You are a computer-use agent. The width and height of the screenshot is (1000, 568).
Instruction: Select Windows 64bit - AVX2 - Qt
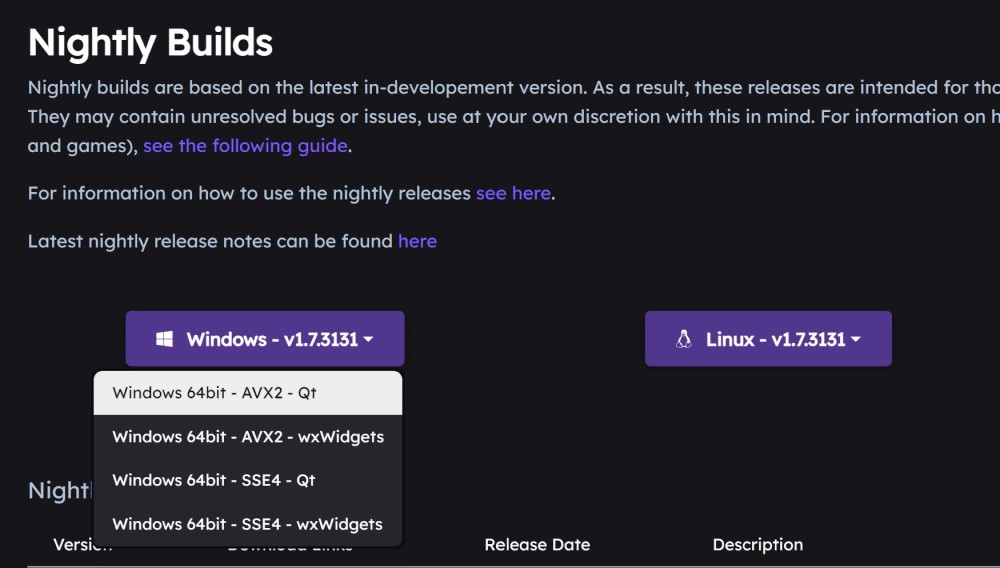coord(214,393)
